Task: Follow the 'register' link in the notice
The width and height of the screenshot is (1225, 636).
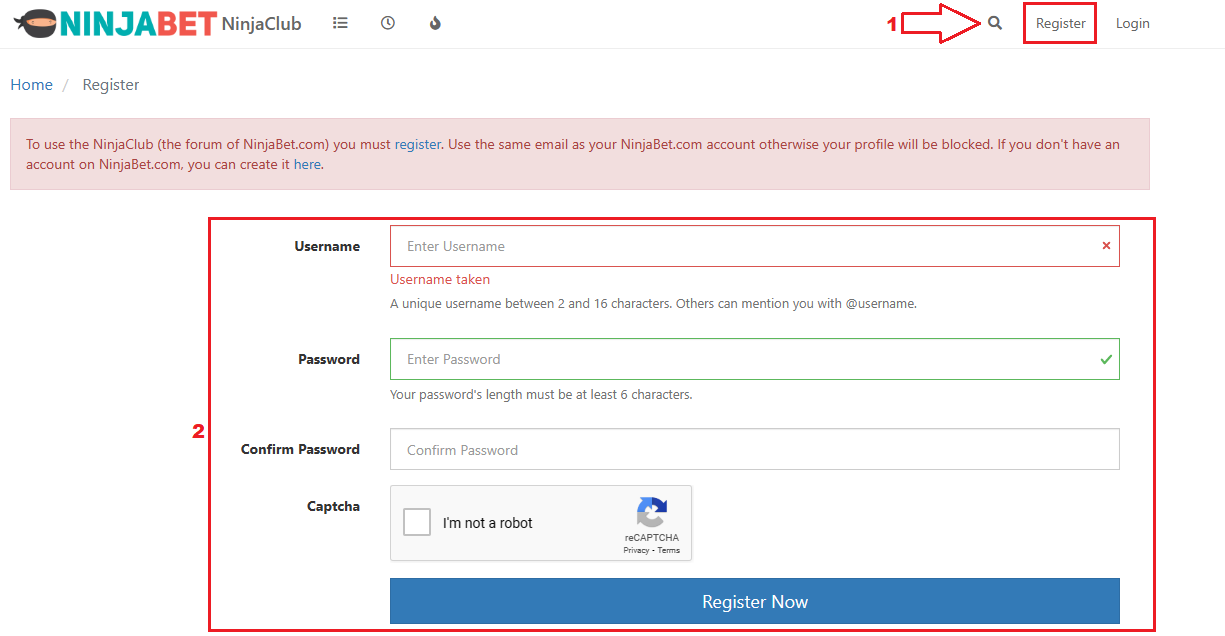Action: click(x=417, y=144)
